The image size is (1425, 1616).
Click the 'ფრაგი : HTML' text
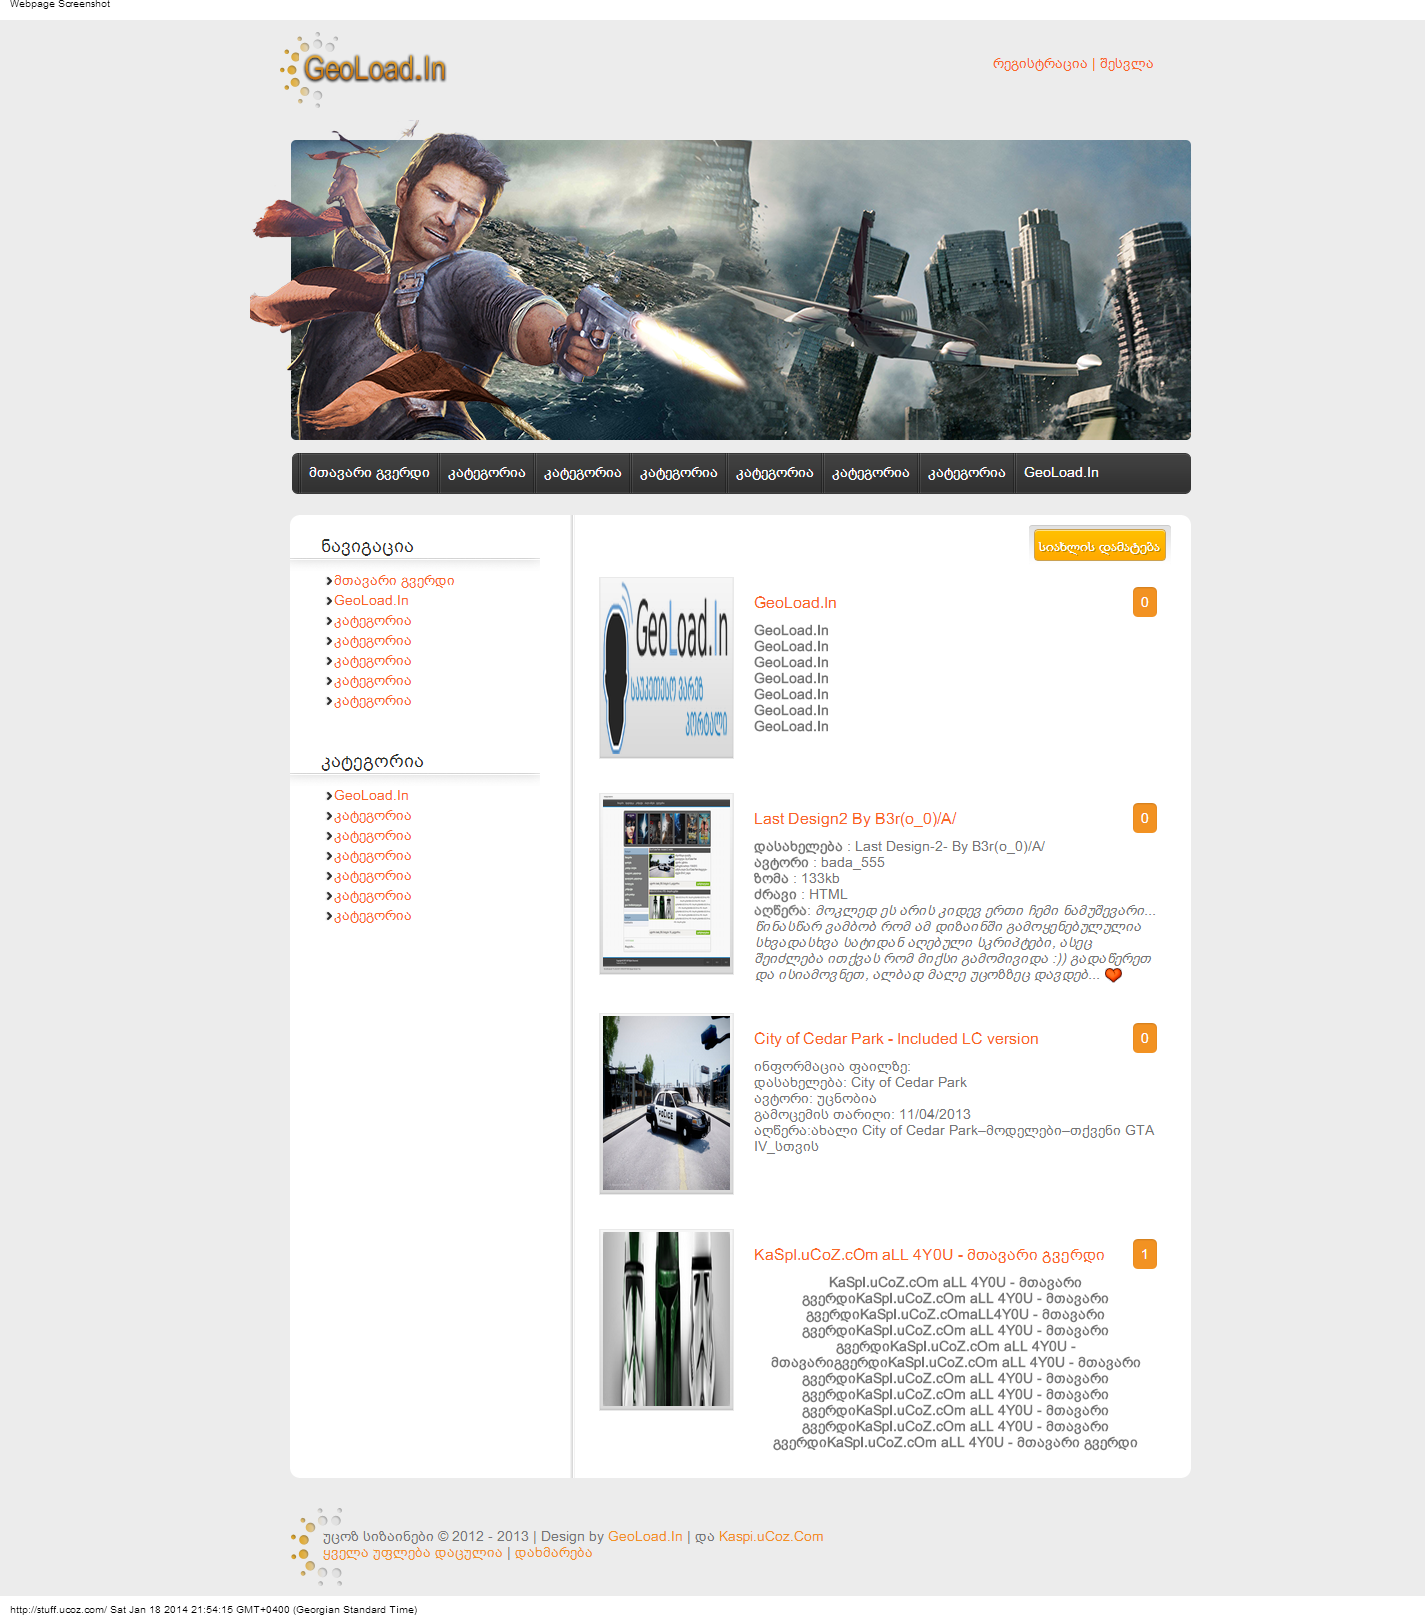click(x=801, y=895)
